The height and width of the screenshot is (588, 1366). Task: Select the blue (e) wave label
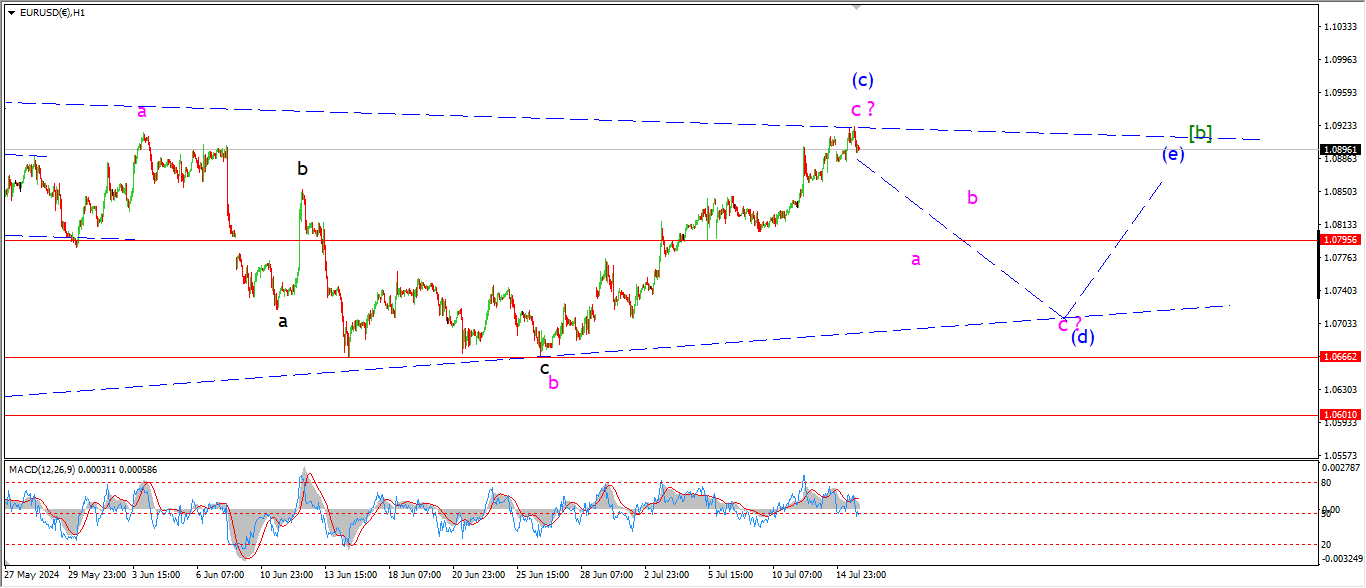[x=1173, y=154]
